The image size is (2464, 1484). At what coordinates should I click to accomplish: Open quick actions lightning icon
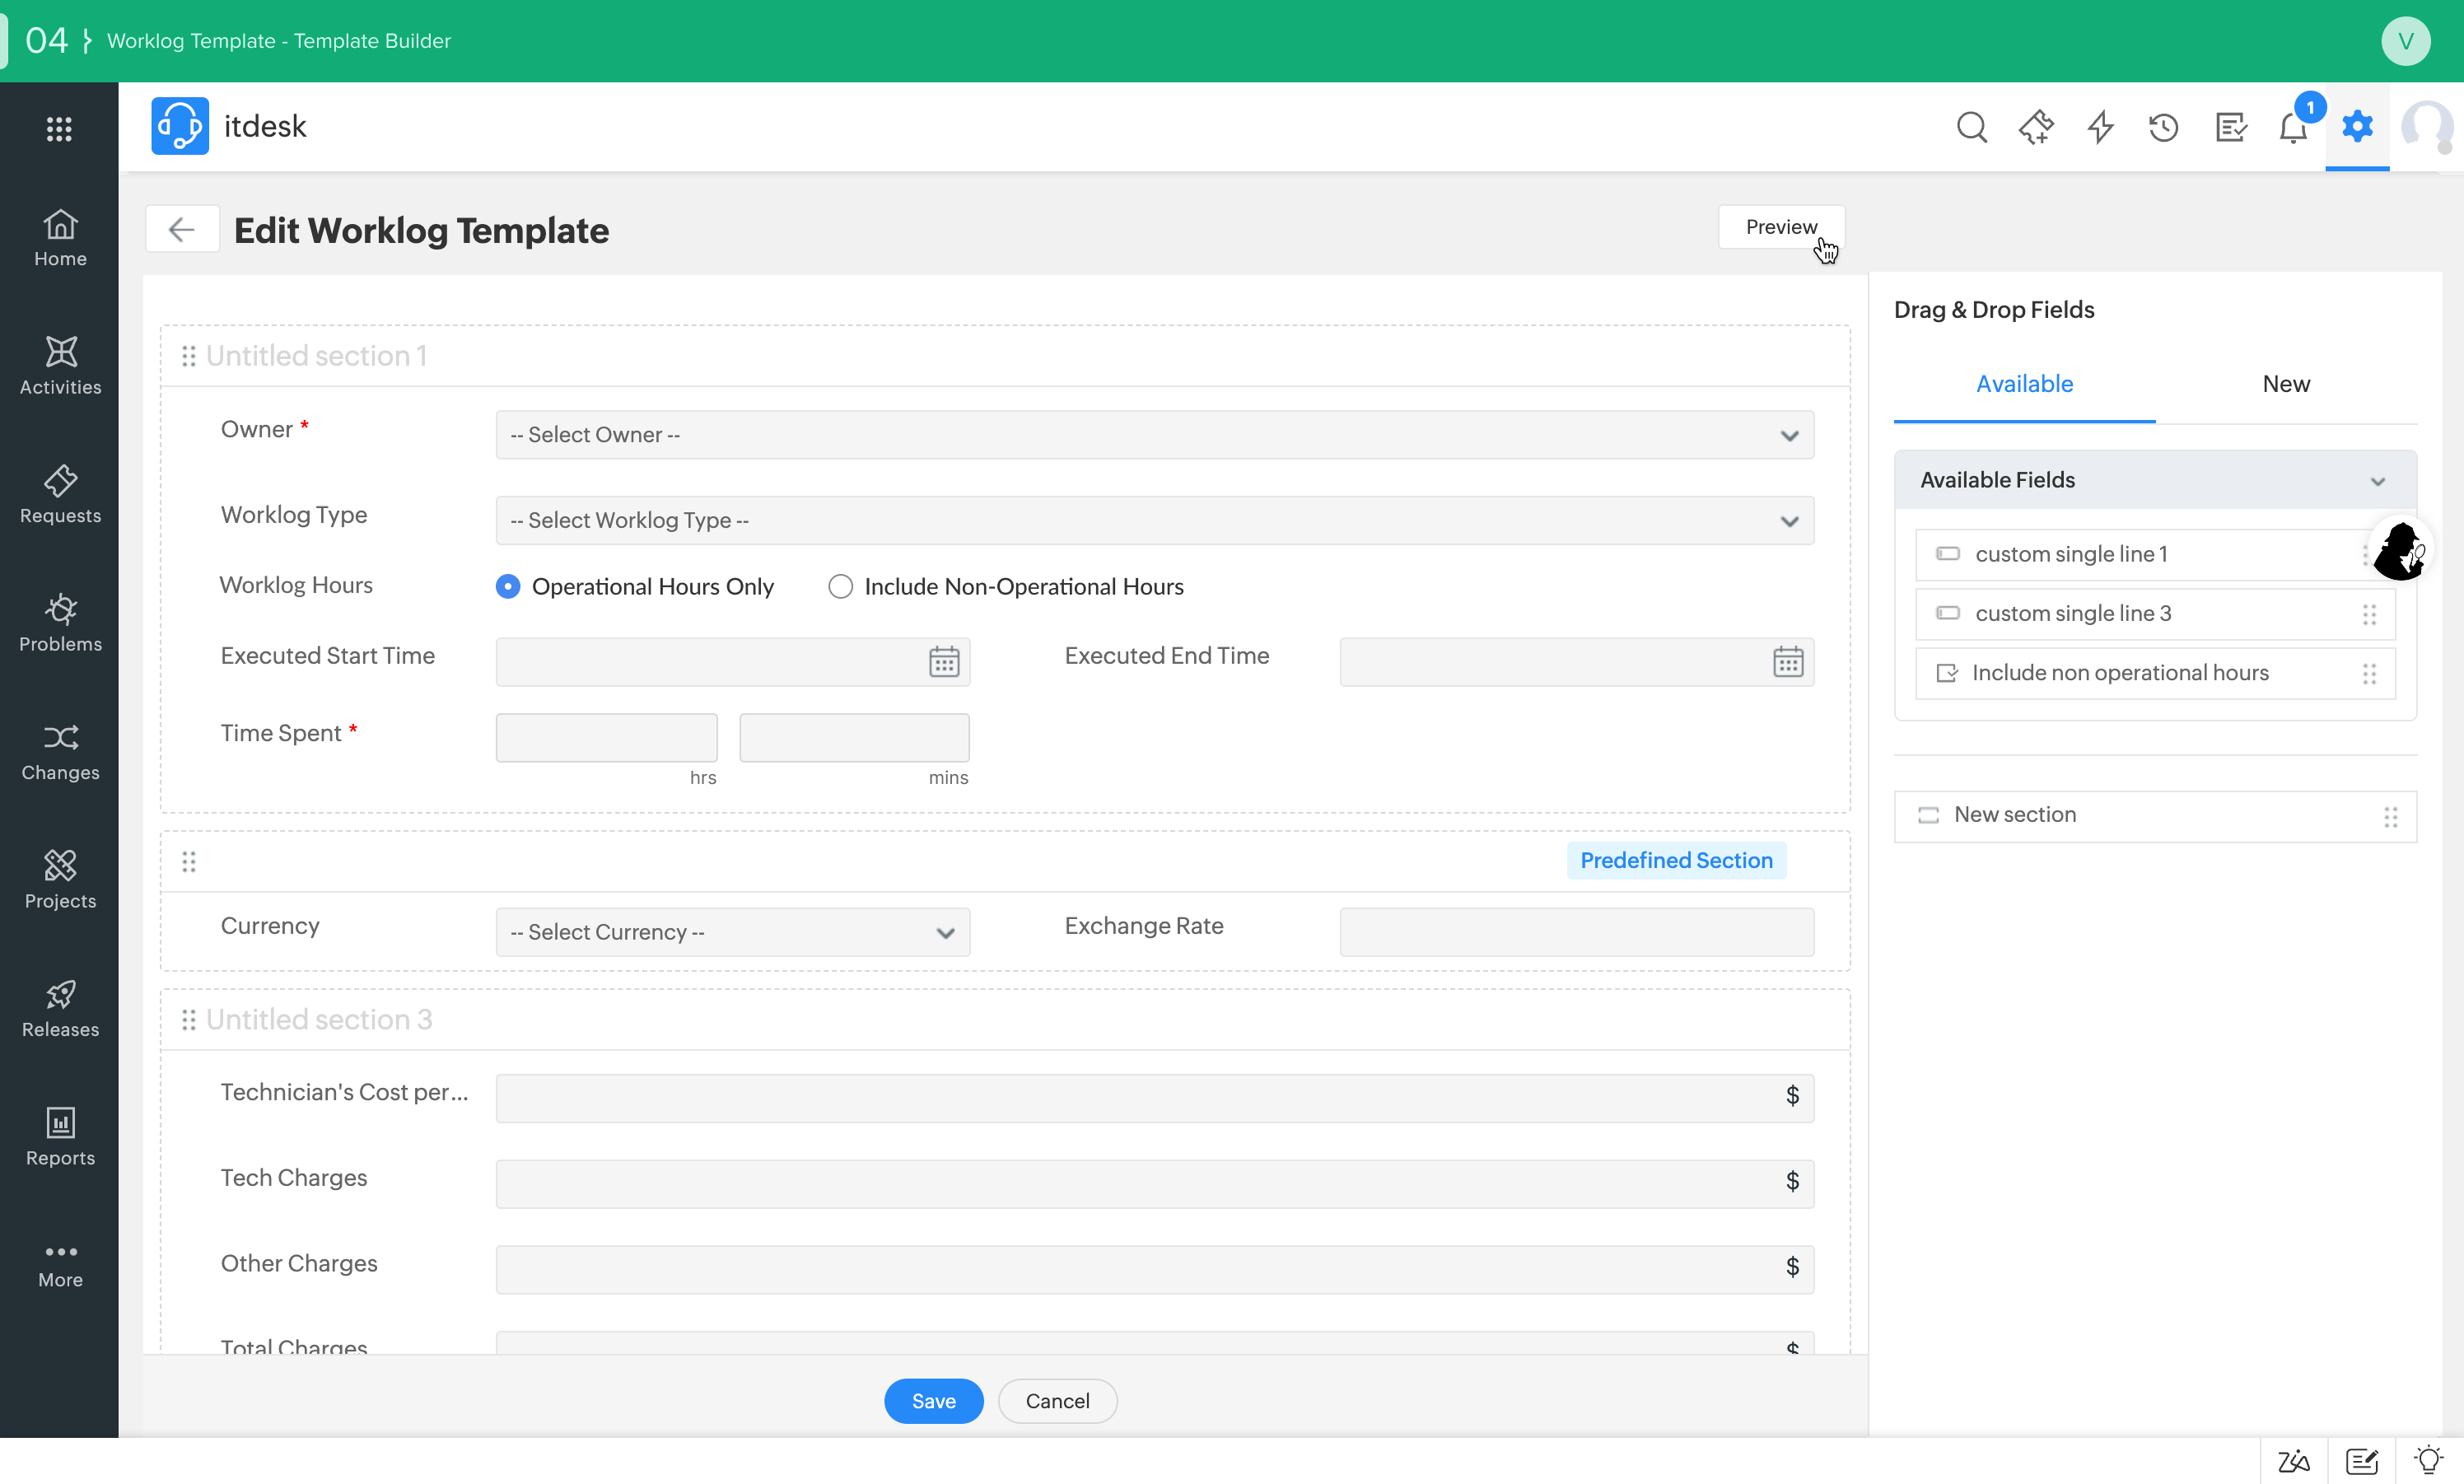click(x=2100, y=127)
